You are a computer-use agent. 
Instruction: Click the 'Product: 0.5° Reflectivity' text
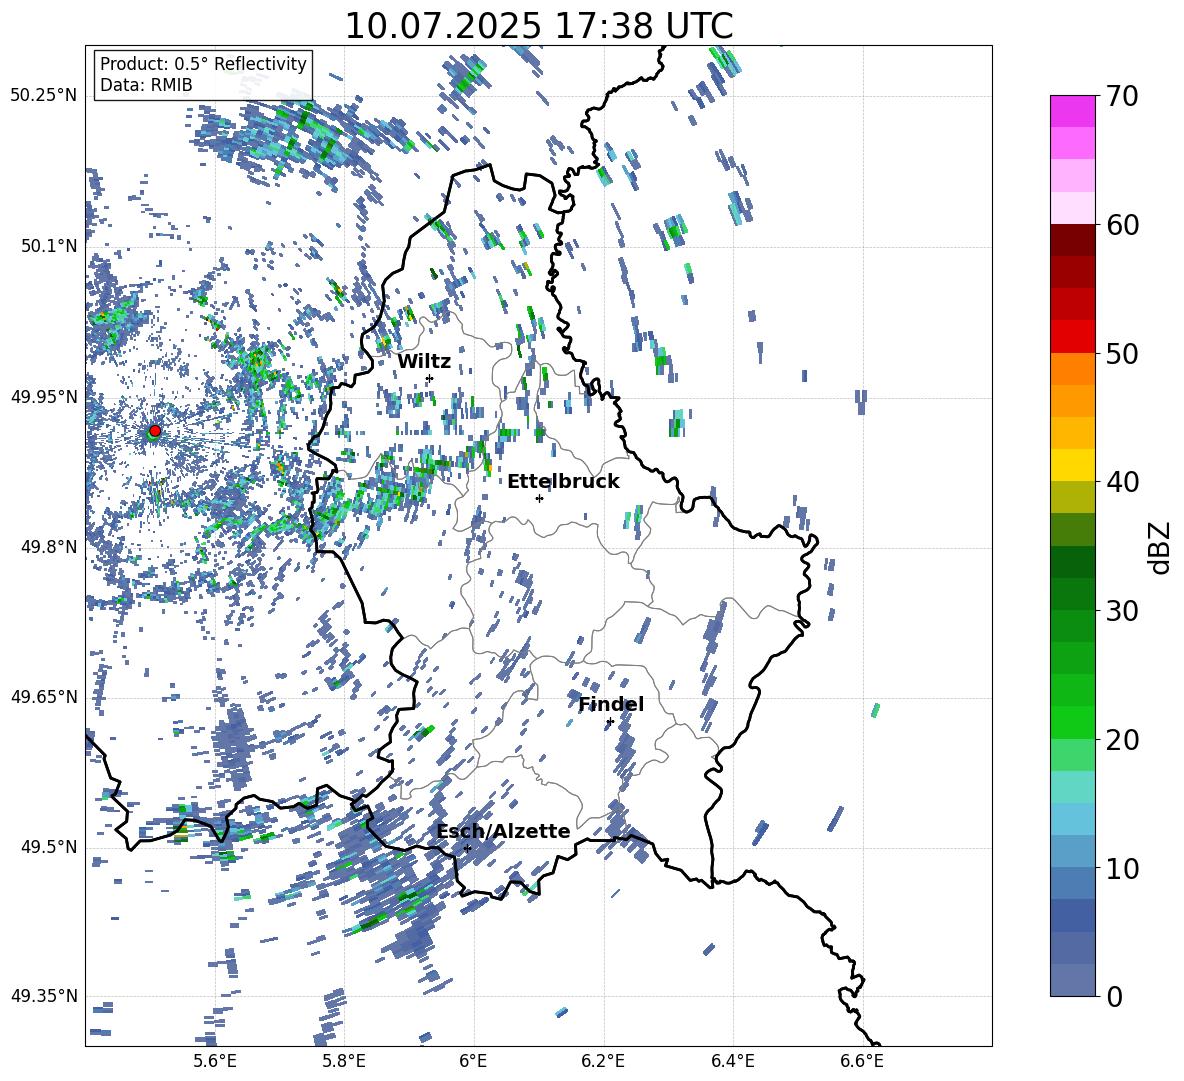203,64
